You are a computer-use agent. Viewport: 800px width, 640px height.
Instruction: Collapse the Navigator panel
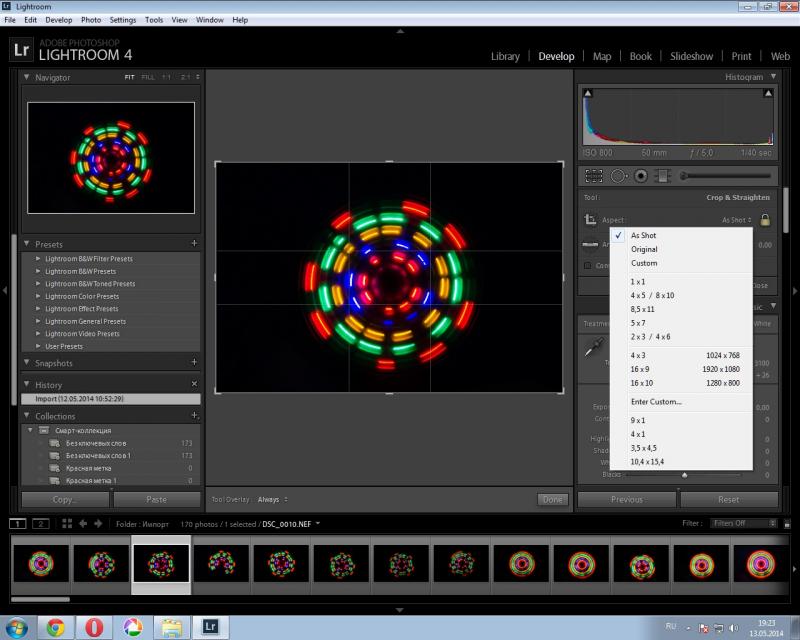[x=27, y=77]
